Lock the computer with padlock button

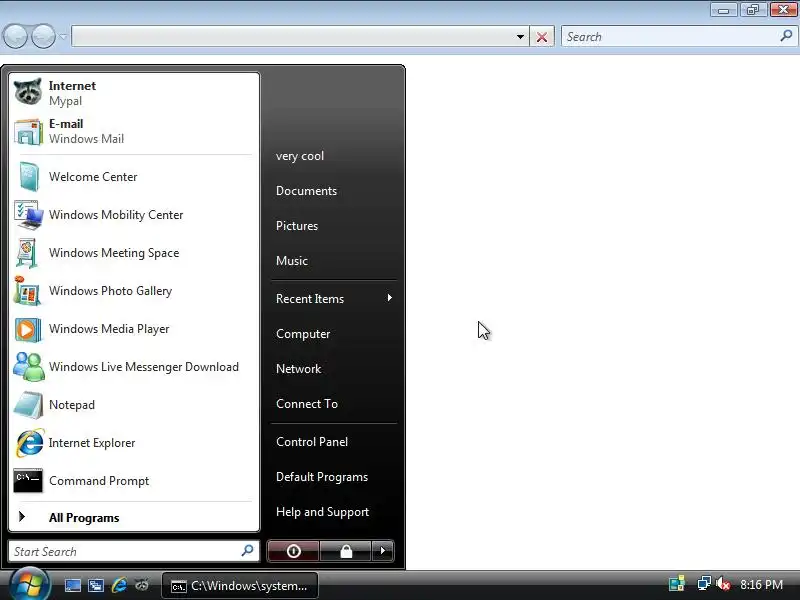[x=345, y=551]
